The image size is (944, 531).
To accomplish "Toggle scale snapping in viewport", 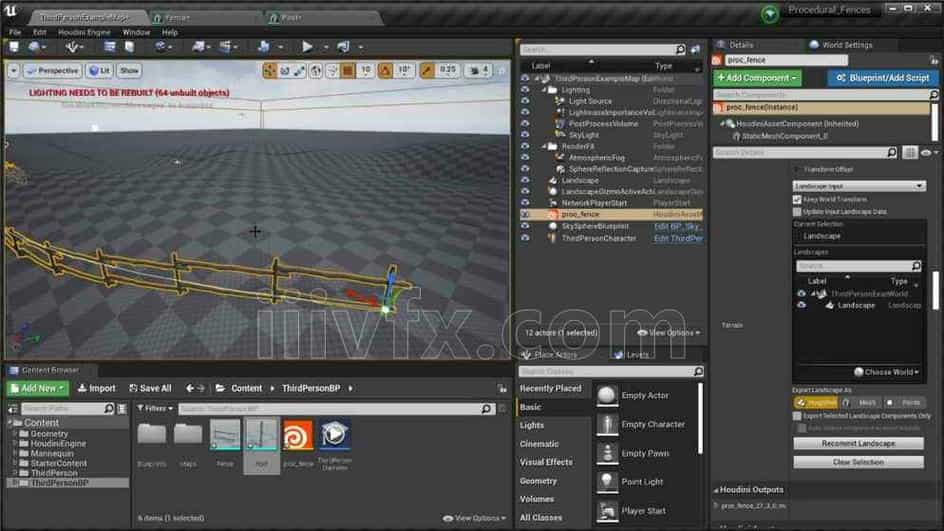I will [427, 71].
